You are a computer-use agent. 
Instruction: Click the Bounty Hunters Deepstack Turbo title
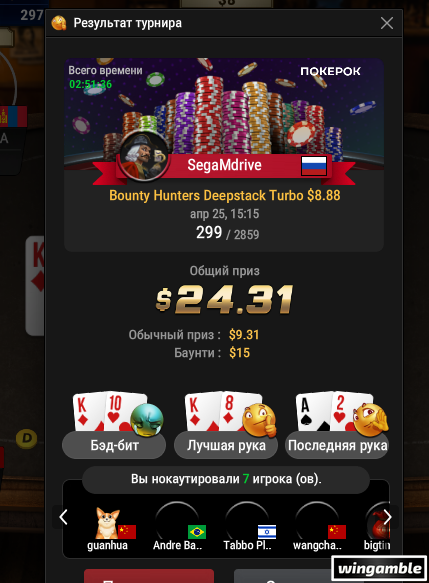pos(225,196)
